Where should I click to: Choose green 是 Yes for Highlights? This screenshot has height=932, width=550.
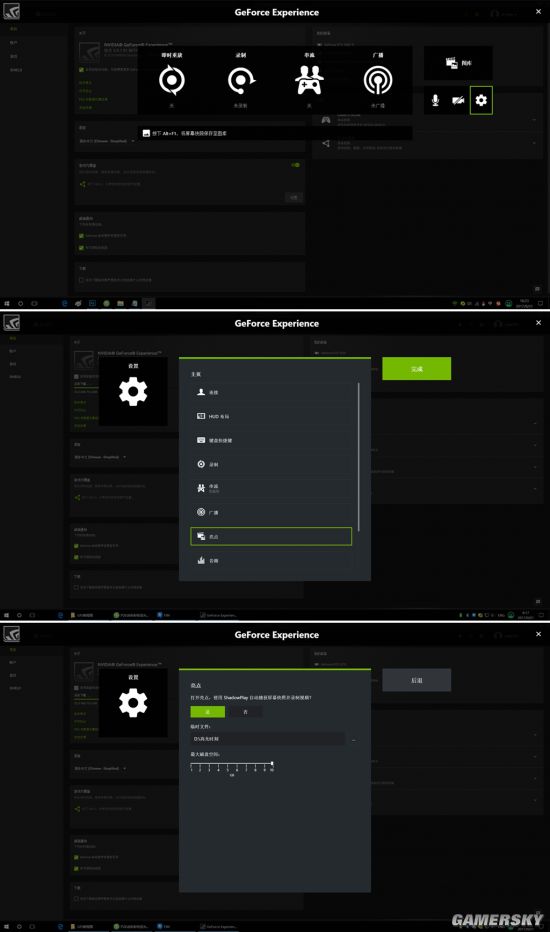coord(208,711)
